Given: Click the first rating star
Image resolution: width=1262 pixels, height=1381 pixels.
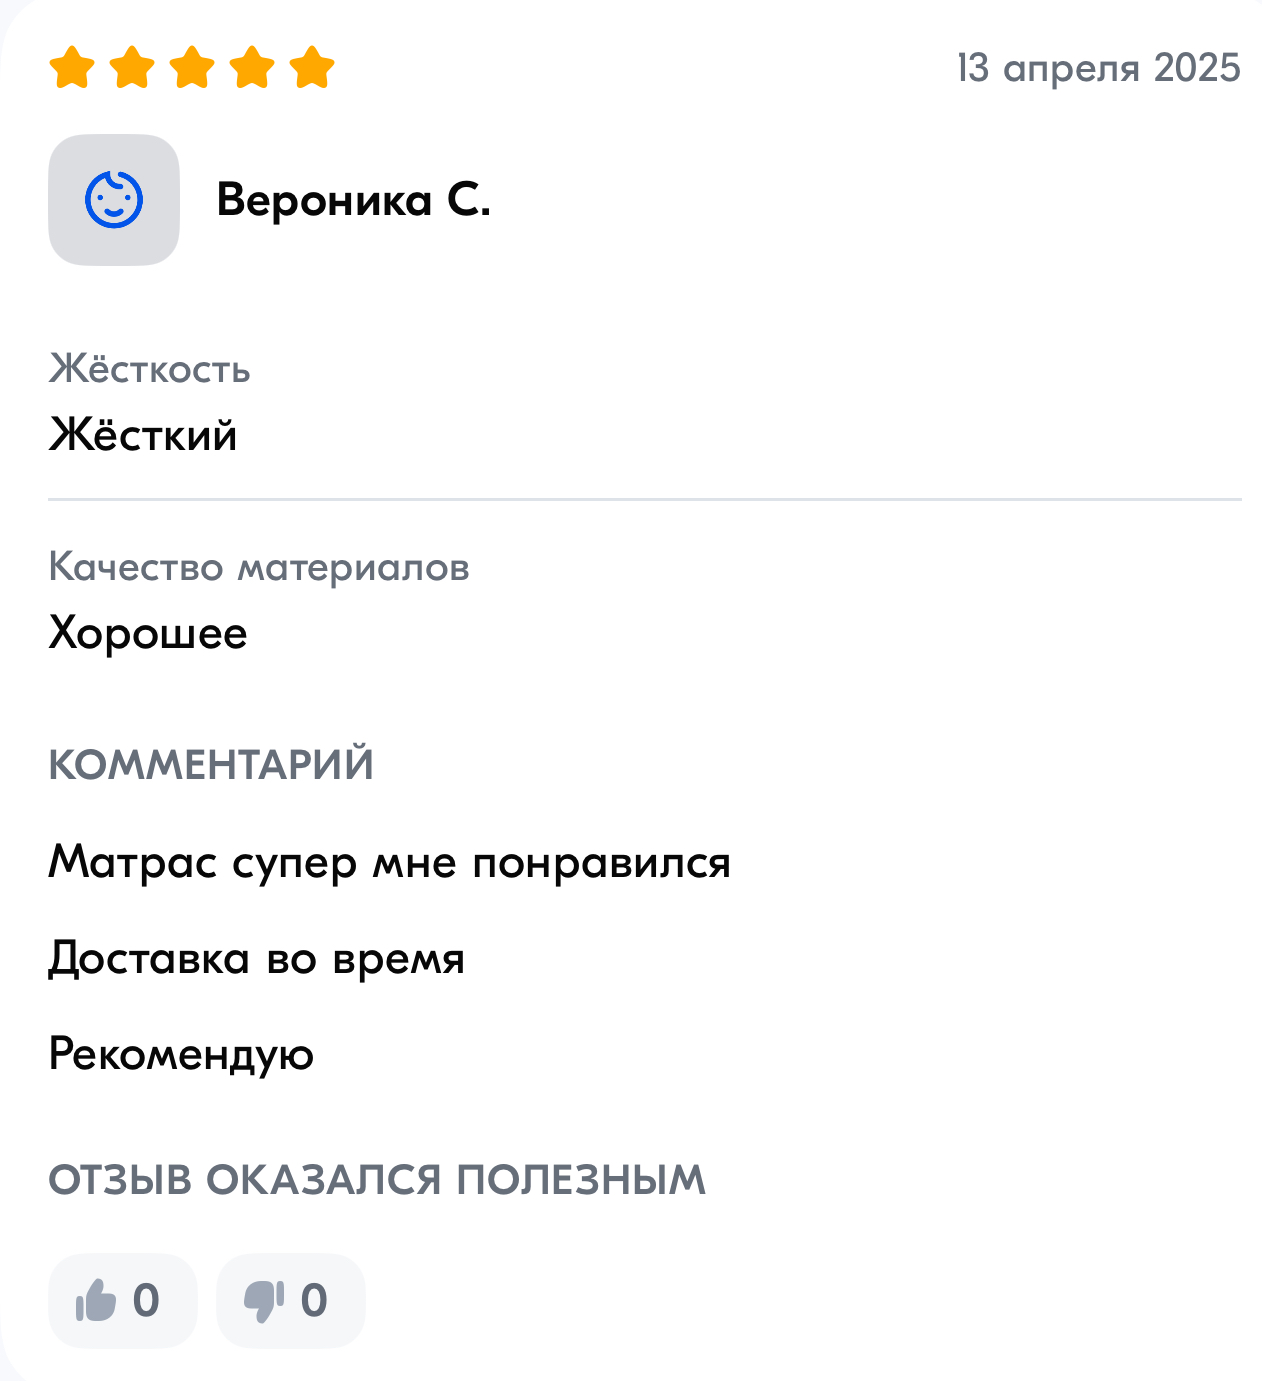Looking at the screenshot, I should [x=72, y=68].
